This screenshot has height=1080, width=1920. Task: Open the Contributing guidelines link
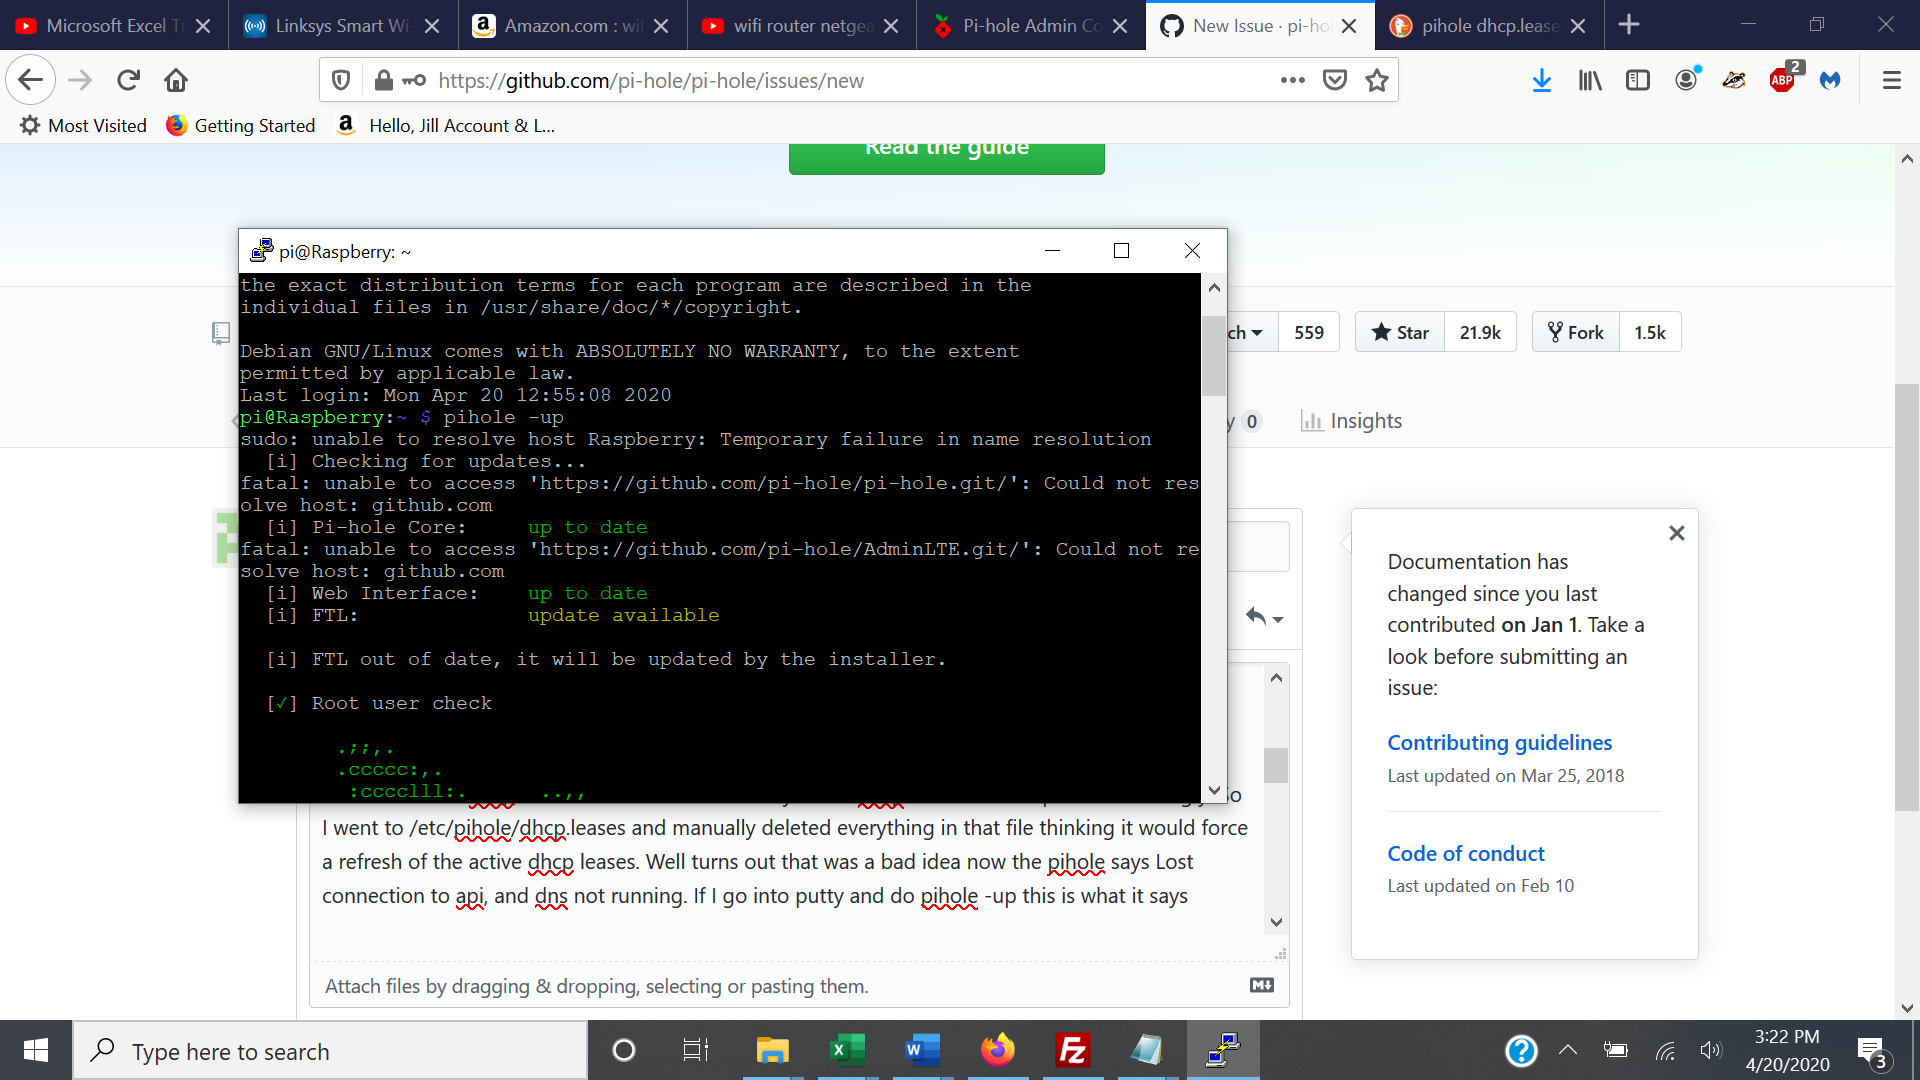coord(1499,742)
